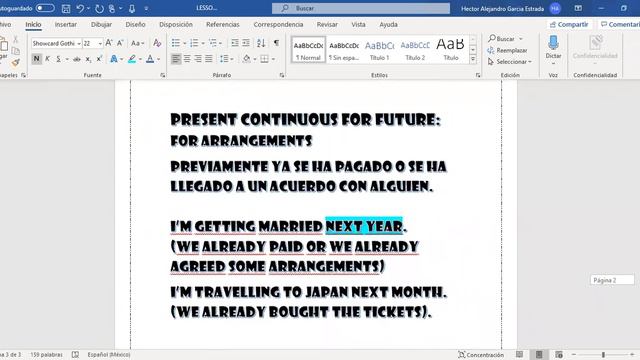Center align the paragraph

tap(187, 59)
